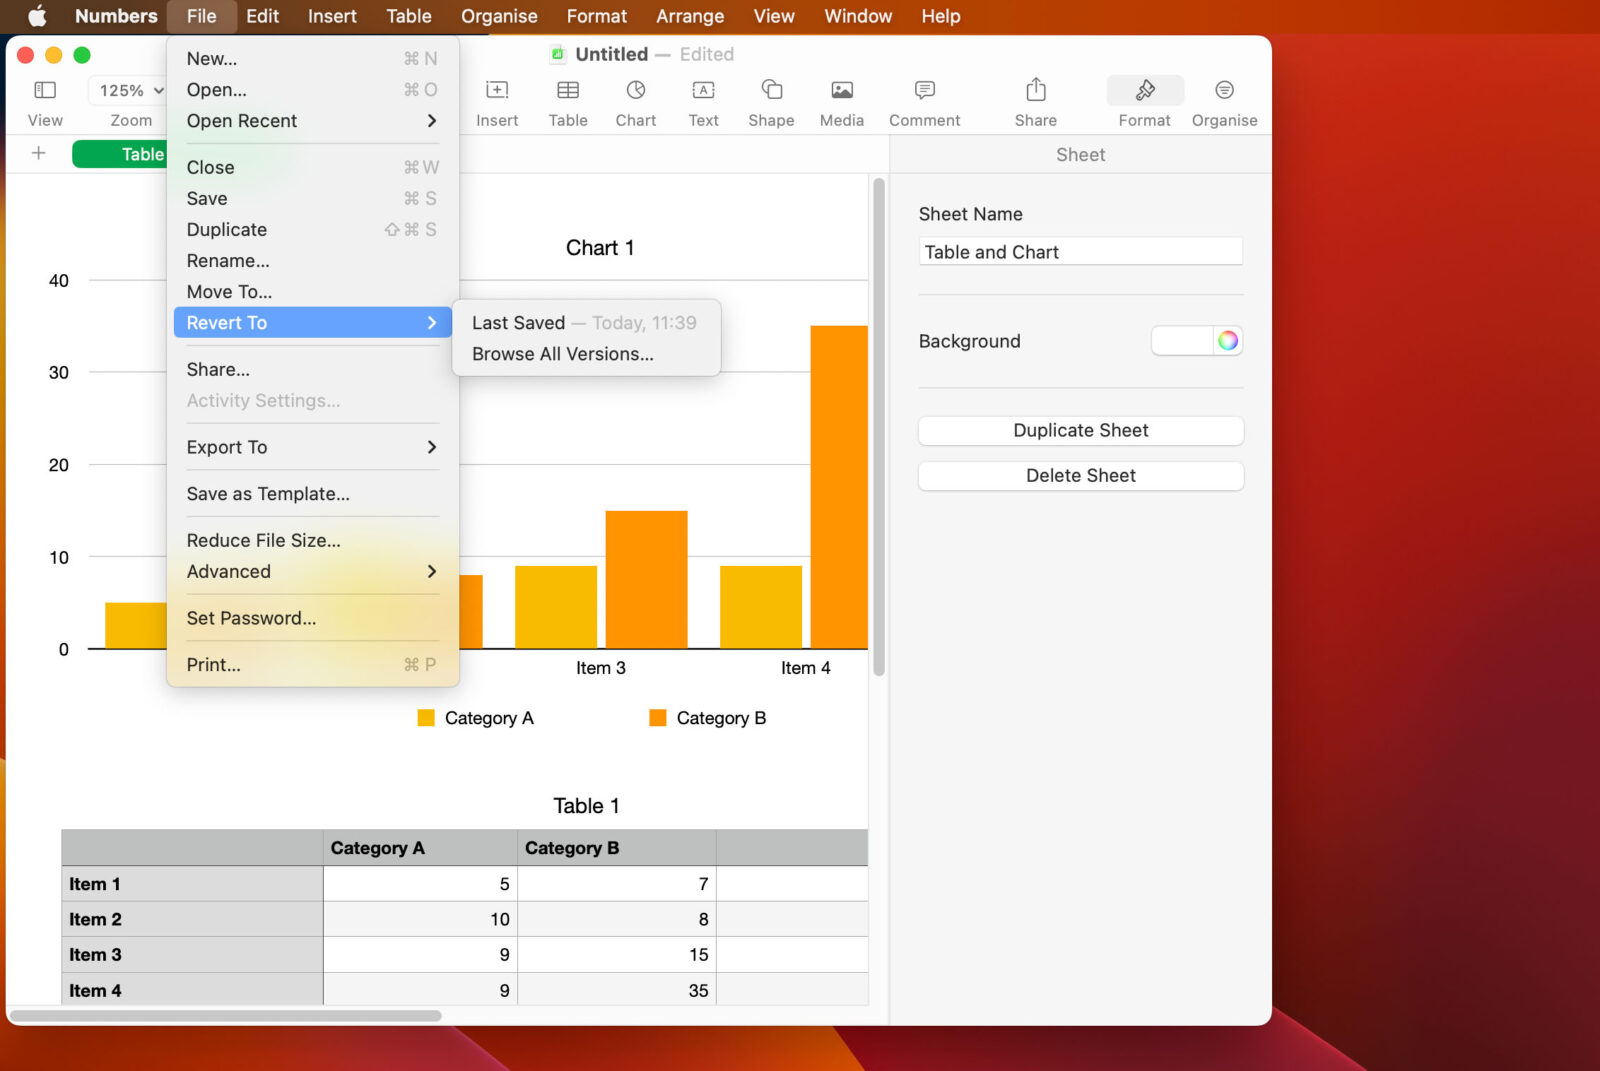
Task: Add a Comment using the Comment icon
Action: point(922,100)
